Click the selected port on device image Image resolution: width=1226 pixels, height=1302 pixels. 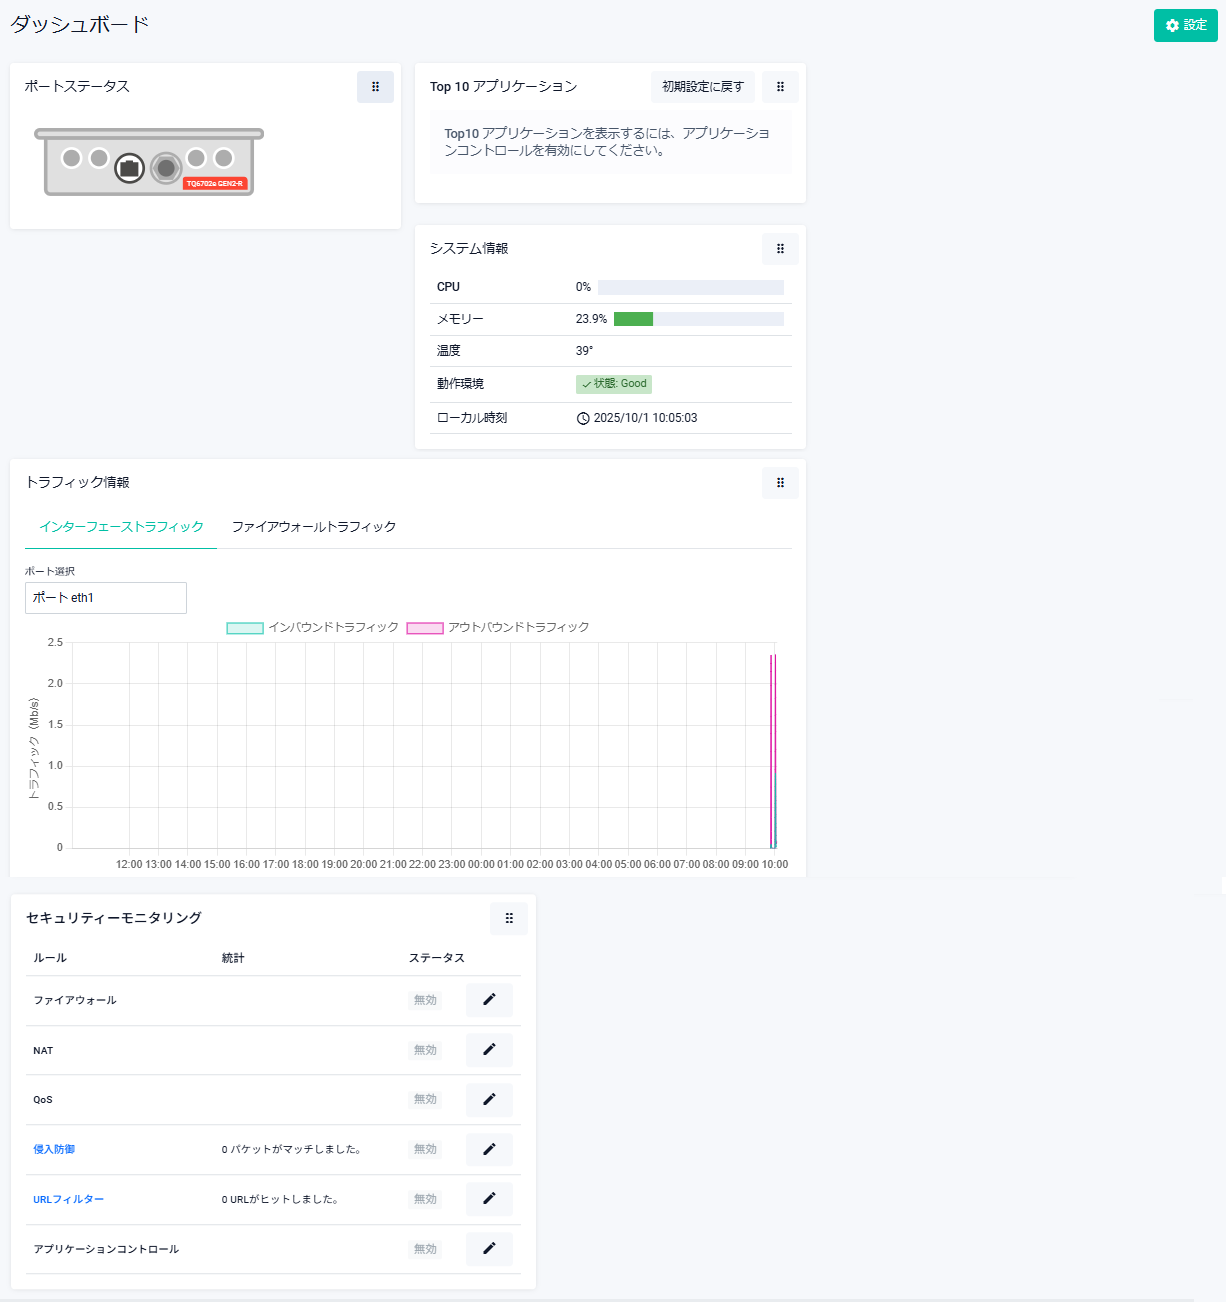[129, 168]
